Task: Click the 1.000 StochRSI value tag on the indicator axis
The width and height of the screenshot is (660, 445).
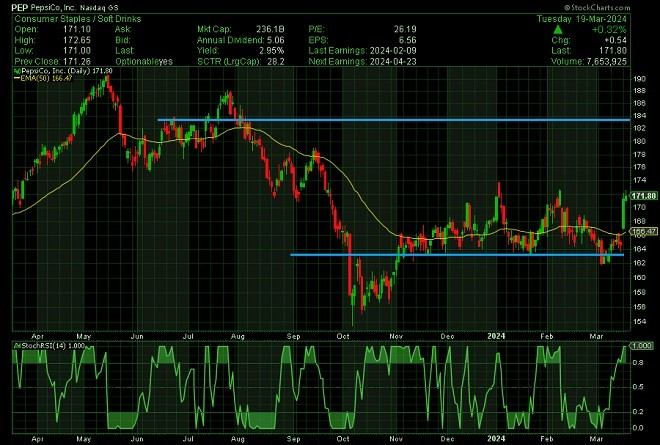Action: click(x=642, y=346)
